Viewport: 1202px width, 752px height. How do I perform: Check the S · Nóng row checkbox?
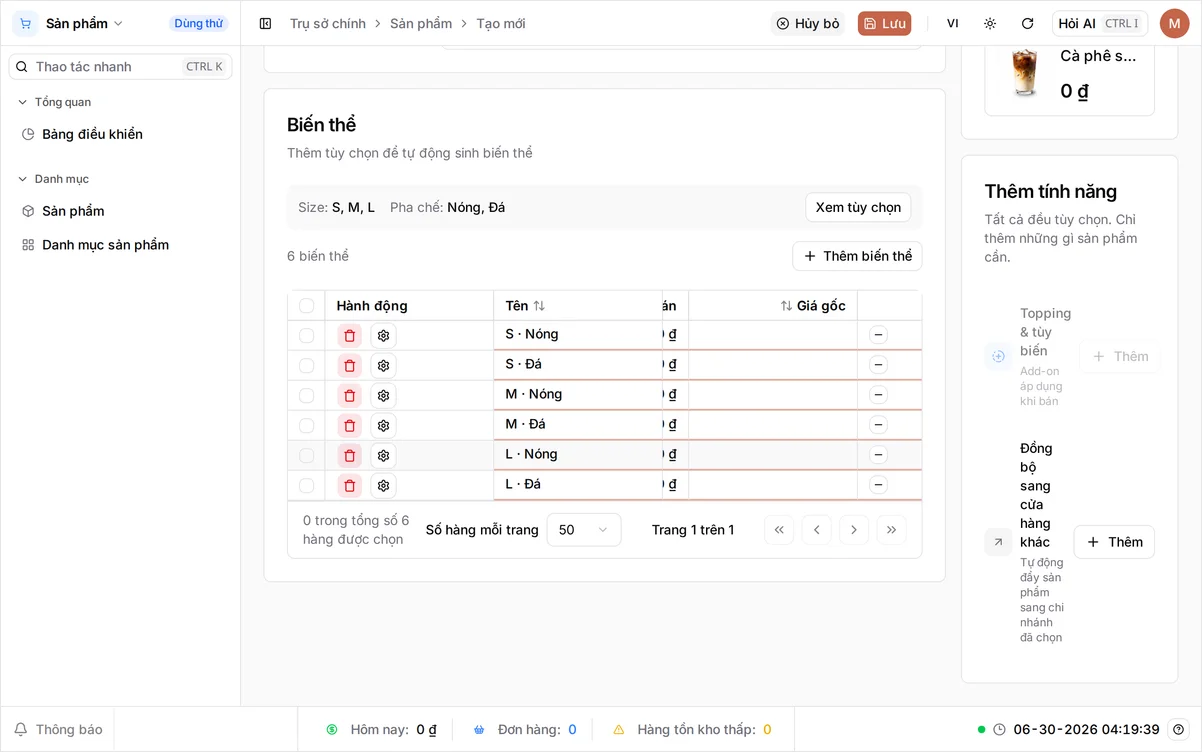click(307, 336)
